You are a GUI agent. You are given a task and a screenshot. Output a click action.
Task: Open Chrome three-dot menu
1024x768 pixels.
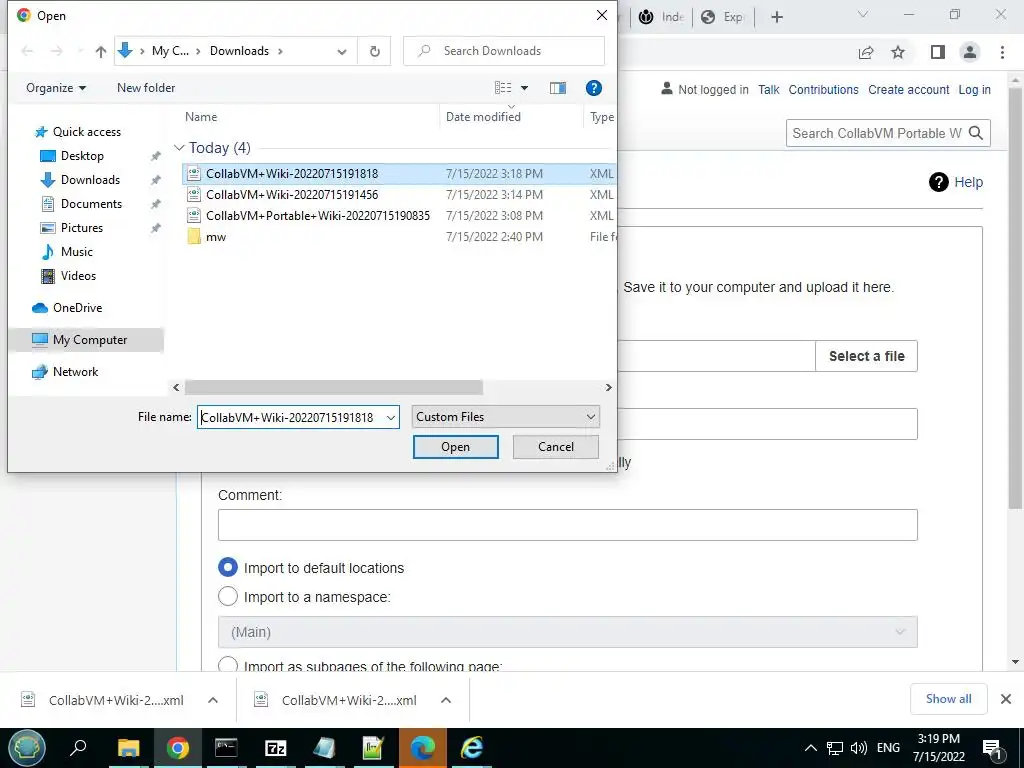(x=1002, y=52)
